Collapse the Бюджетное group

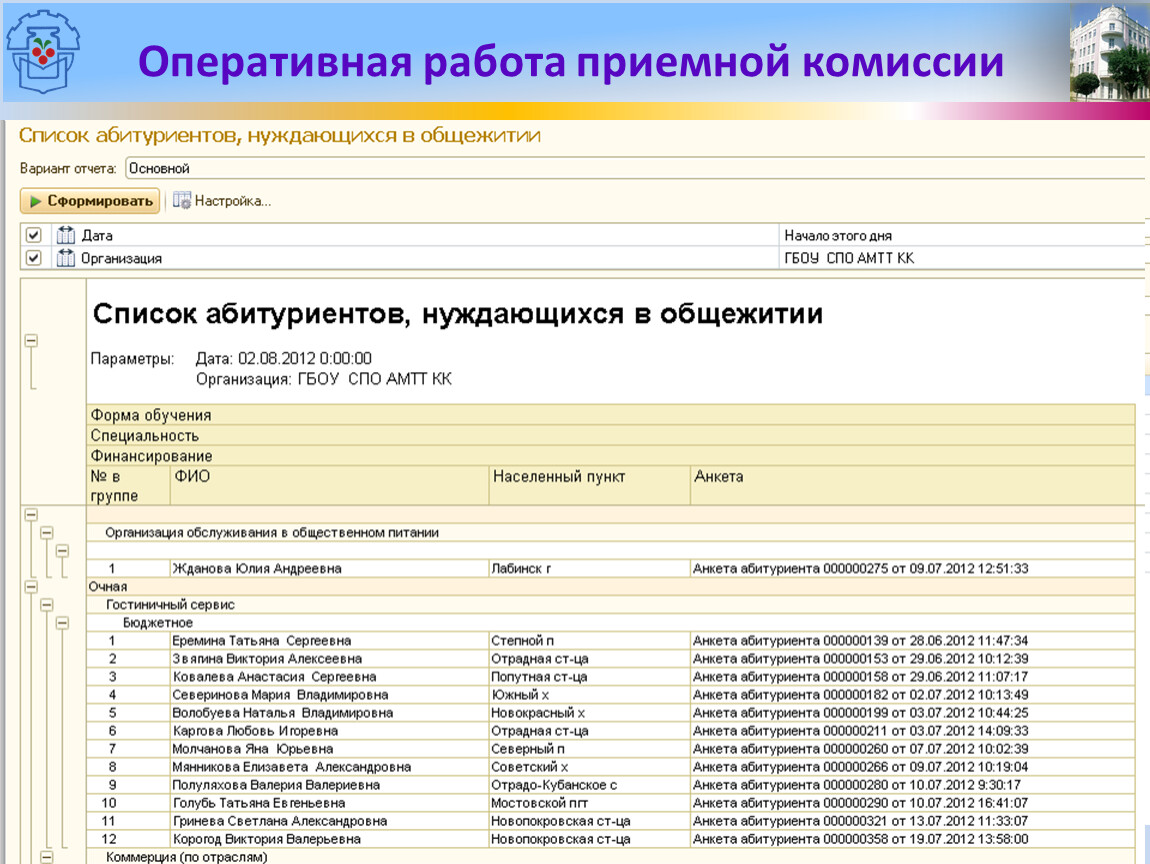62,623
